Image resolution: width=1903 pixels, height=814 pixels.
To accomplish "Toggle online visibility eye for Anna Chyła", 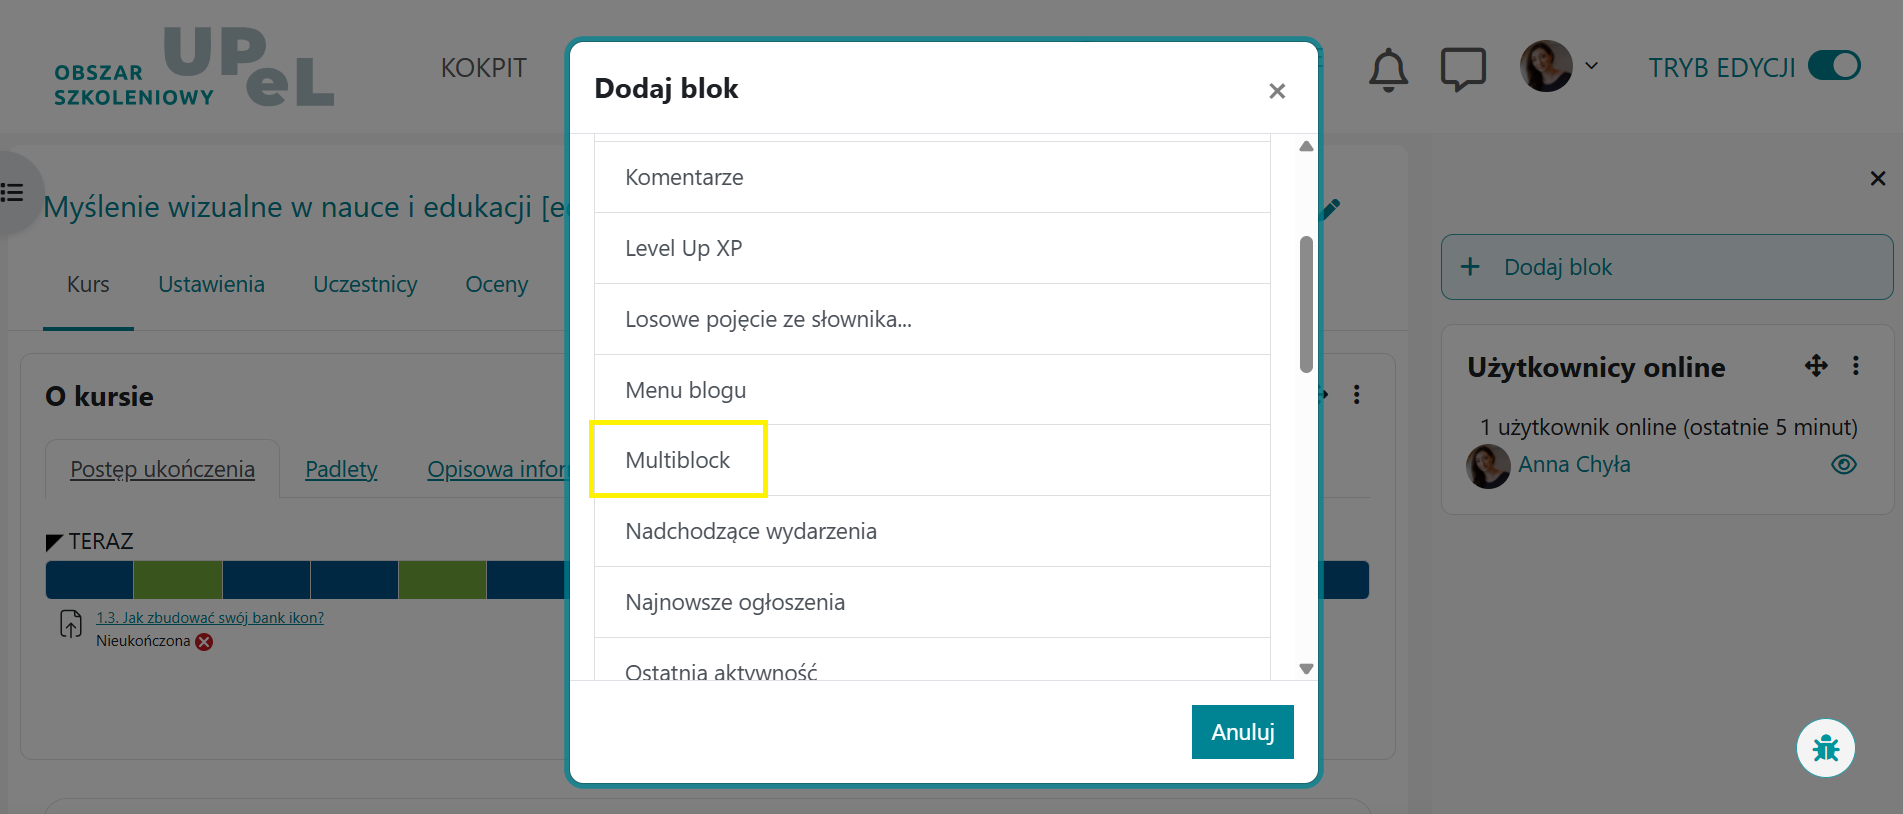I will pos(1844,465).
